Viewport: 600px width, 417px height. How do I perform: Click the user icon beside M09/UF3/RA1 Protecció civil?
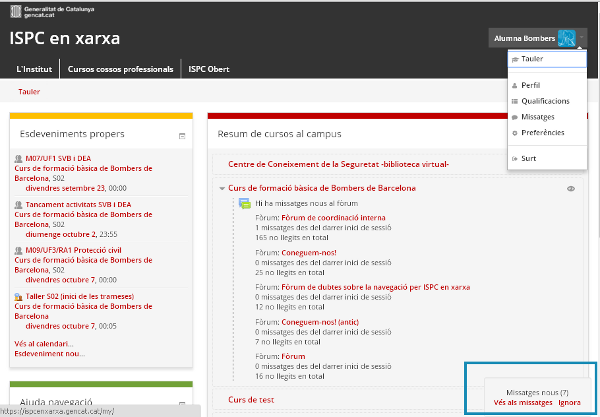[19, 250]
